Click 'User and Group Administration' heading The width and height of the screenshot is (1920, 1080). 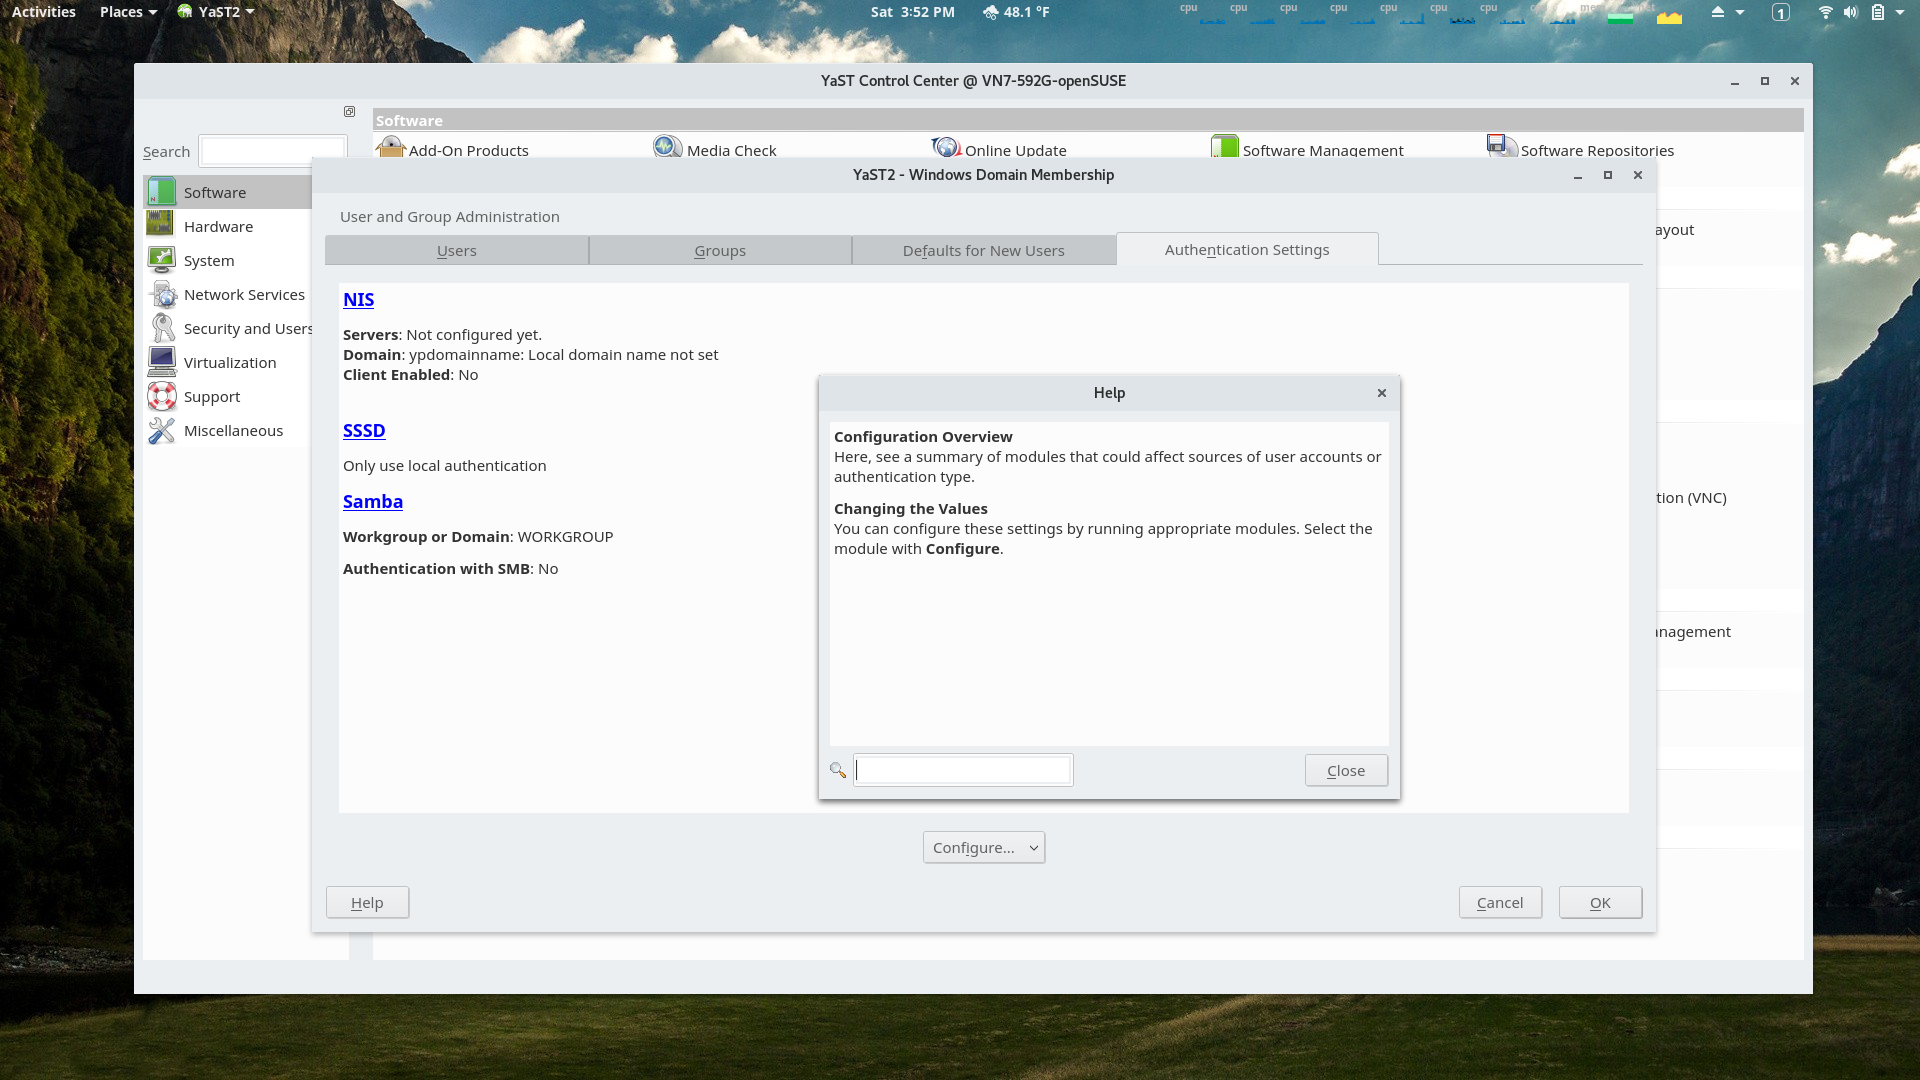tap(450, 216)
